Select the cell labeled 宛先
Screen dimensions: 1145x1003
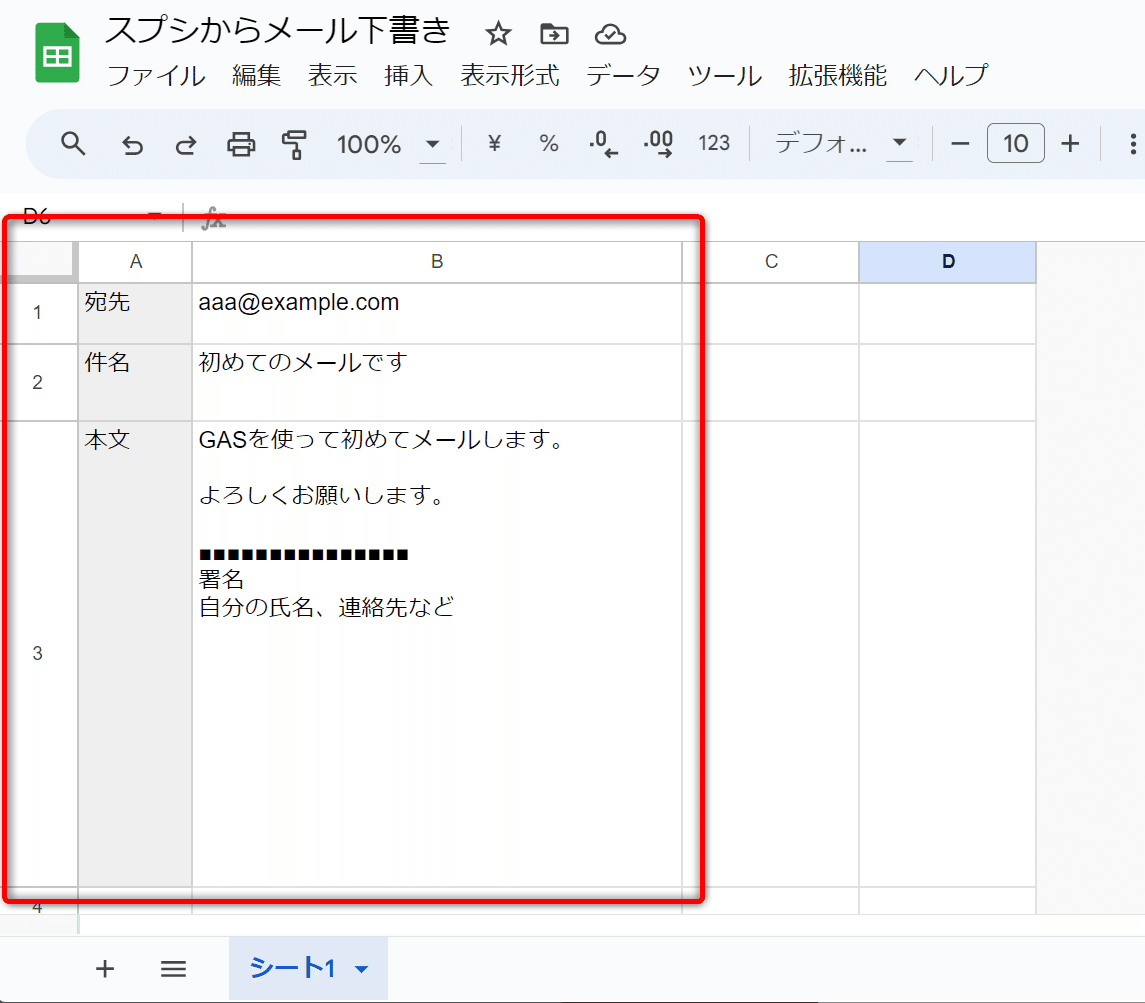click(x=135, y=313)
